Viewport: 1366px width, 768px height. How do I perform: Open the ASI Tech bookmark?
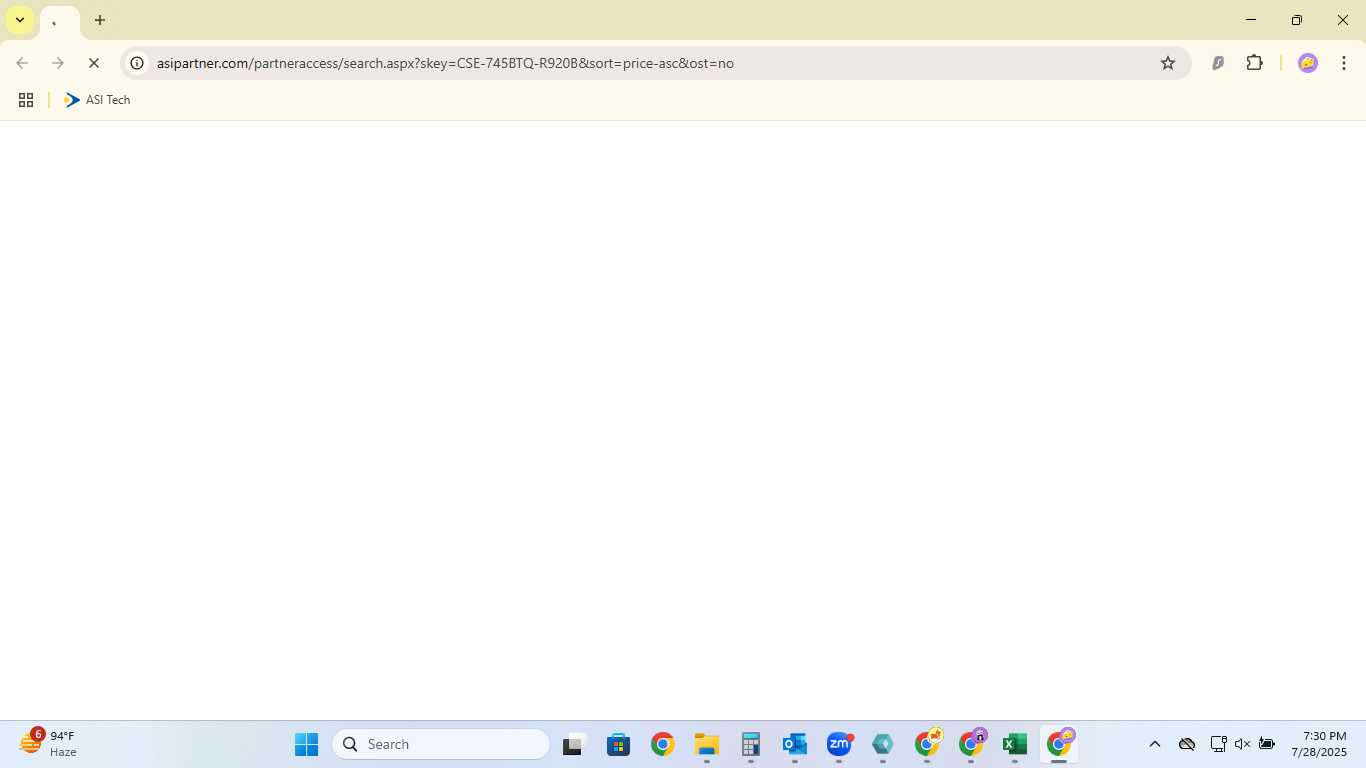(97, 100)
